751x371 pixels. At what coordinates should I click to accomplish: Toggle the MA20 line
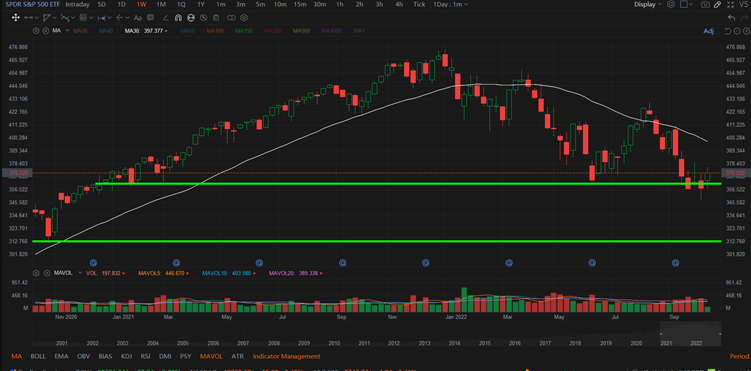point(80,31)
